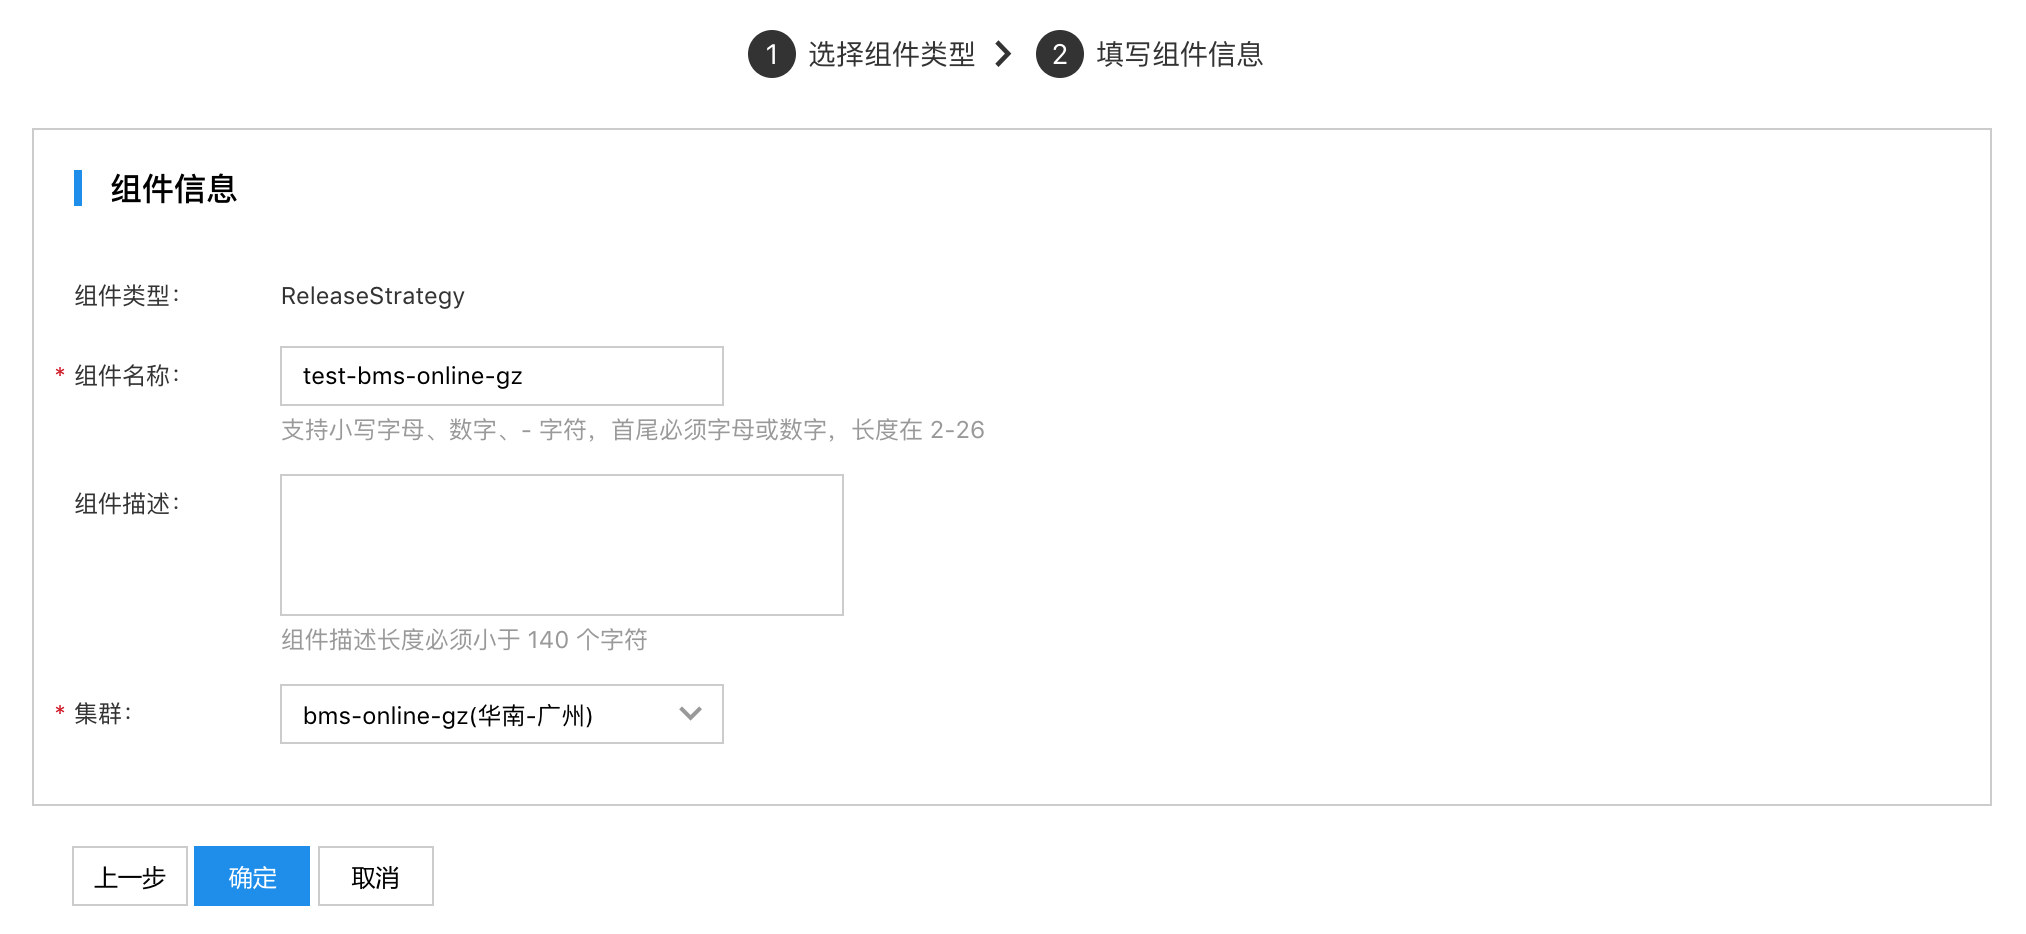
Task: Expand the 集群 dropdown arrow
Action: 690,714
